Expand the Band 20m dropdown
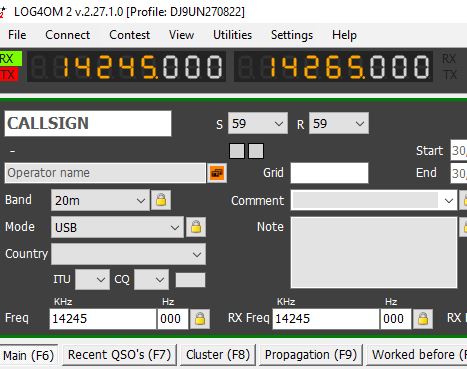 coord(100,200)
